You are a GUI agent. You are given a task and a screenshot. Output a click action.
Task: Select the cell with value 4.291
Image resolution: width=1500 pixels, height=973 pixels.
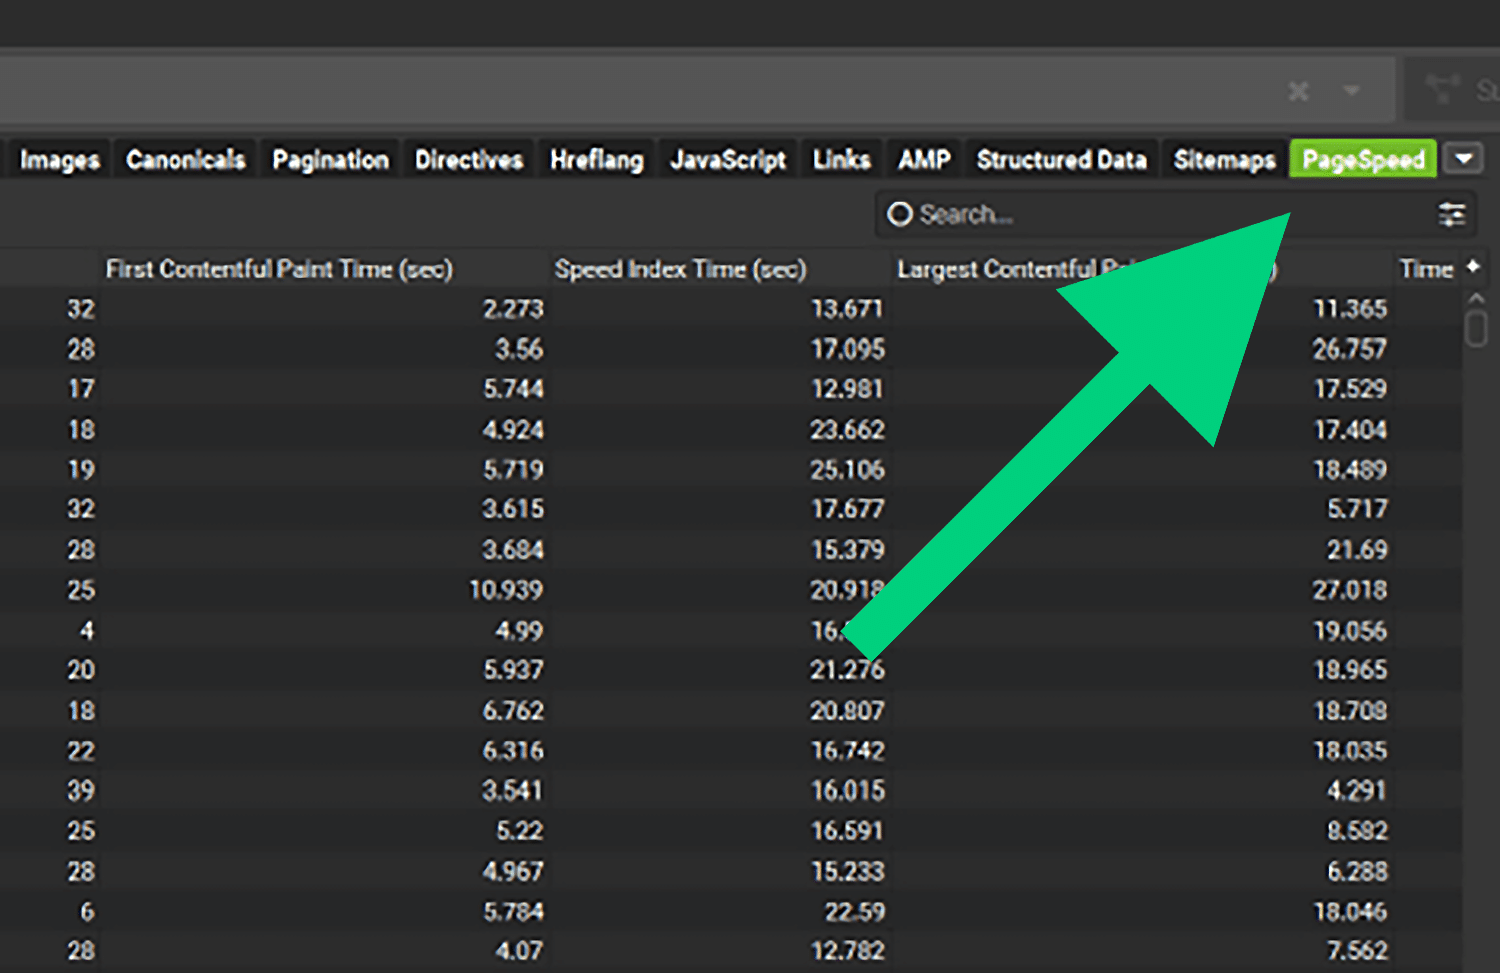coord(1357,791)
